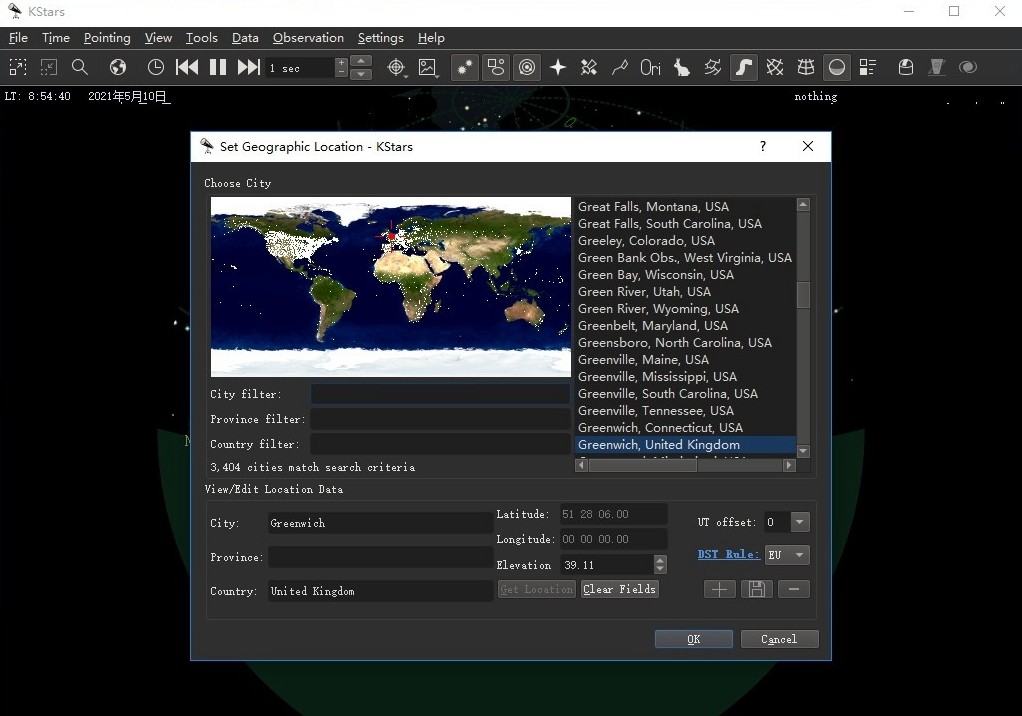Select Greenwich, Connecticut, USA in list

click(685, 427)
